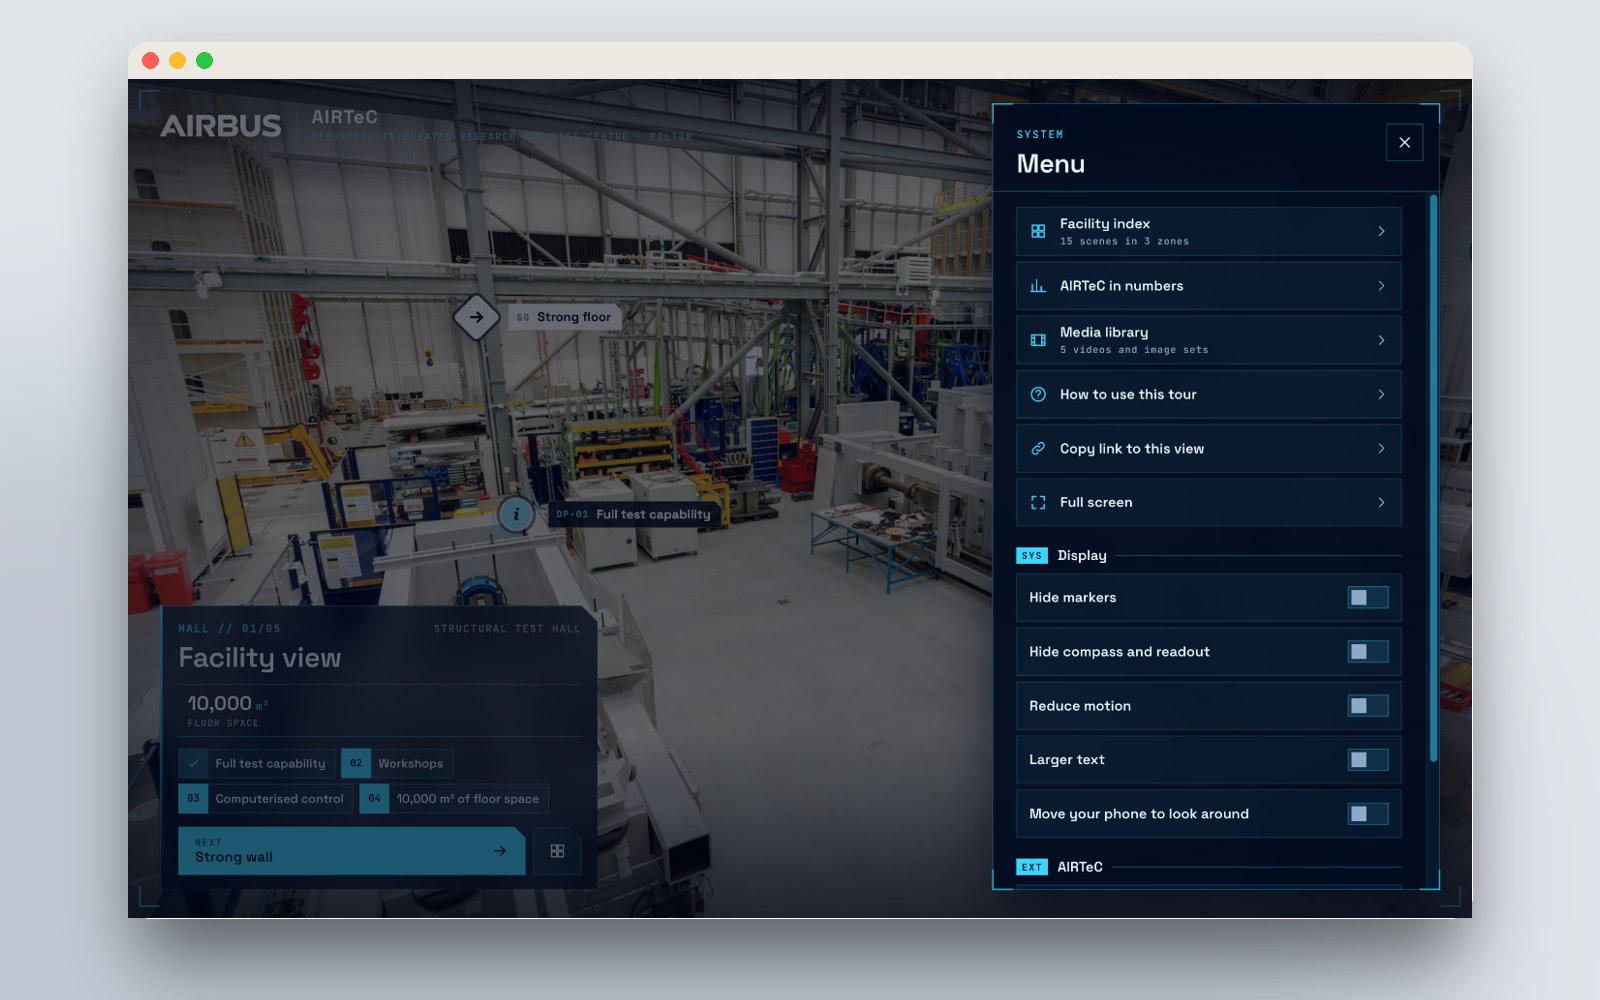Click the link icon beside Copy link to this view

click(1038, 448)
